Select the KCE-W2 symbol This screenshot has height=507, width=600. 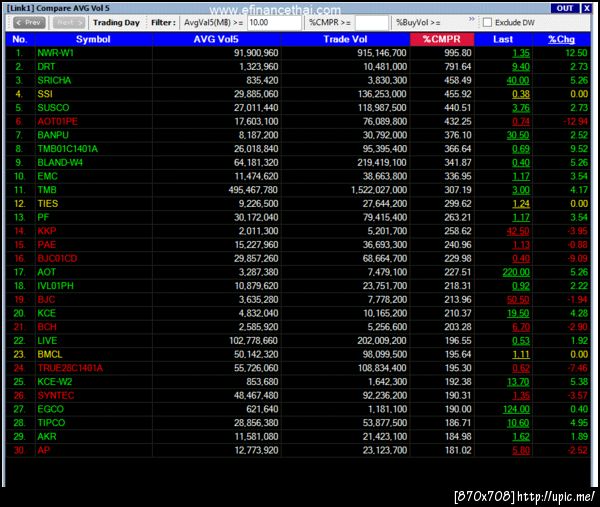click(x=55, y=382)
